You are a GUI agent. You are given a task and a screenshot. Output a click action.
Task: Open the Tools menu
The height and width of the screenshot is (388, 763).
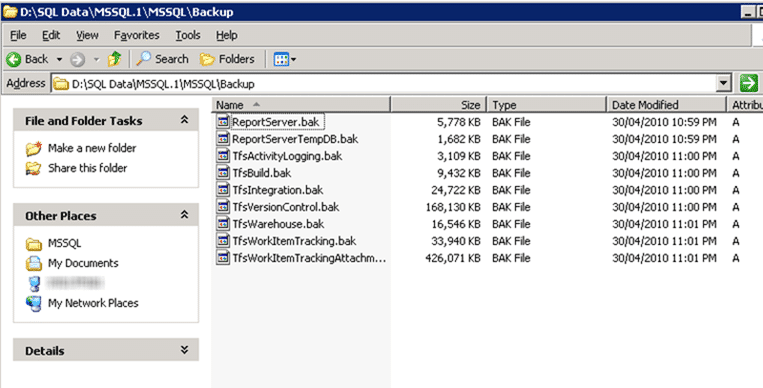click(188, 35)
